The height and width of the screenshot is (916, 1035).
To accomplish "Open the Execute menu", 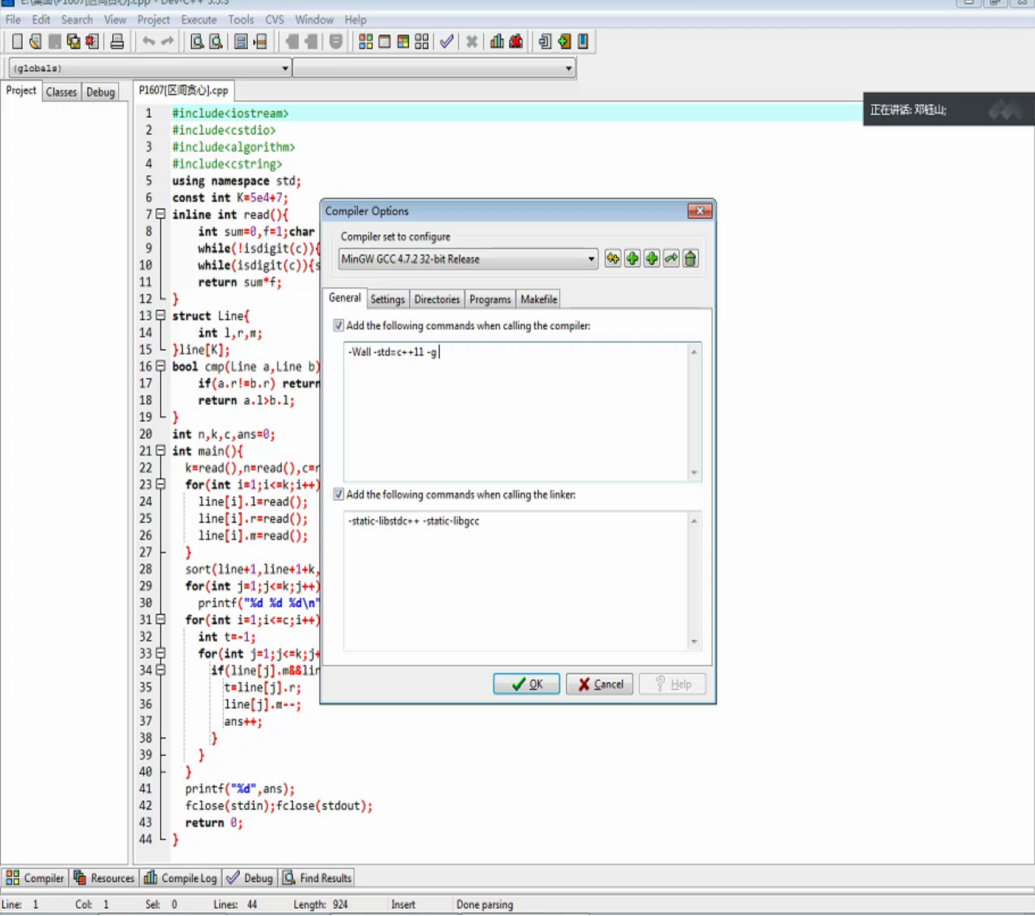I will point(198,19).
